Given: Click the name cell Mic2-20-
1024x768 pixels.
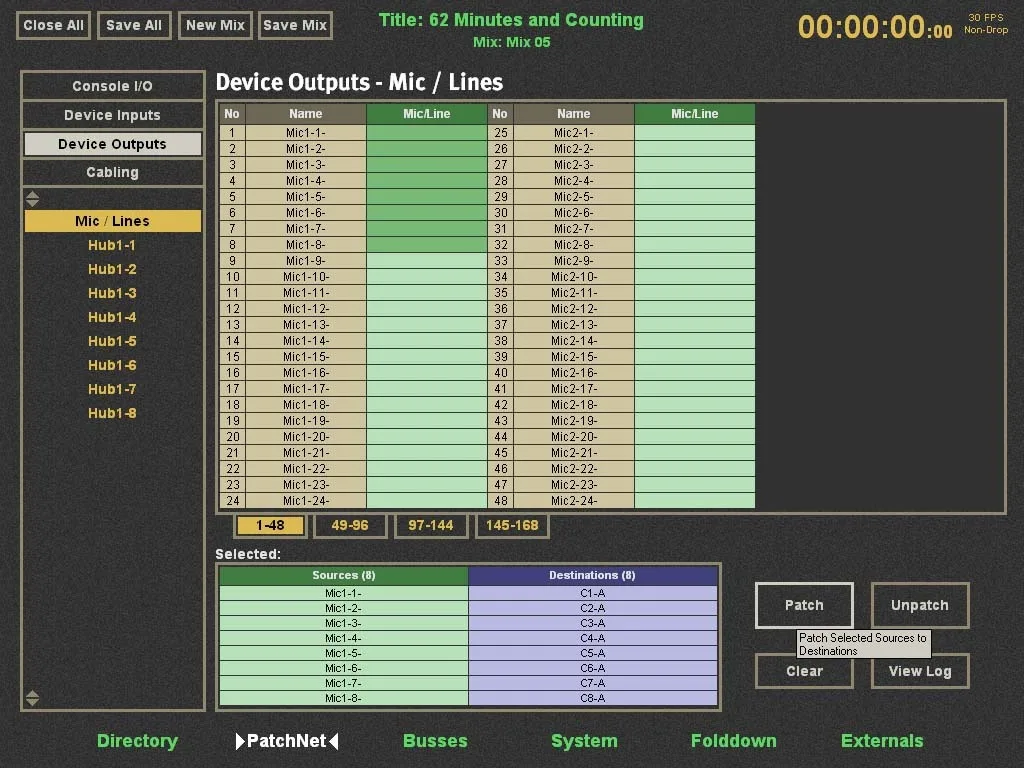Looking at the screenshot, I should 573,437.
